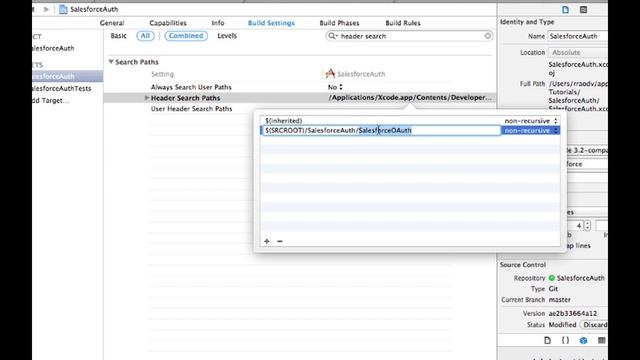The height and width of the screenshot is (360, 640).
Task: Open the Build Phases tab
Action: (x=339, y=23)
